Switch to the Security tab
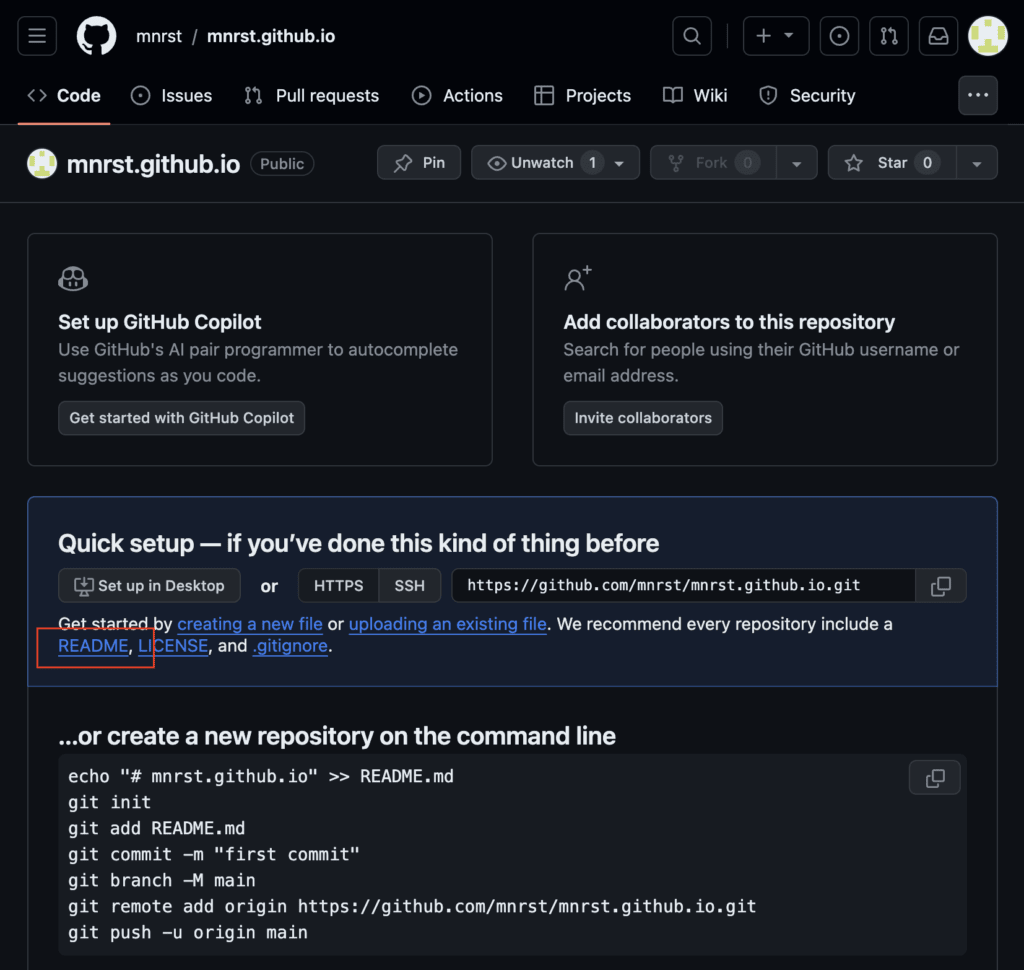The image size is (1024, 970). point(807,95)
